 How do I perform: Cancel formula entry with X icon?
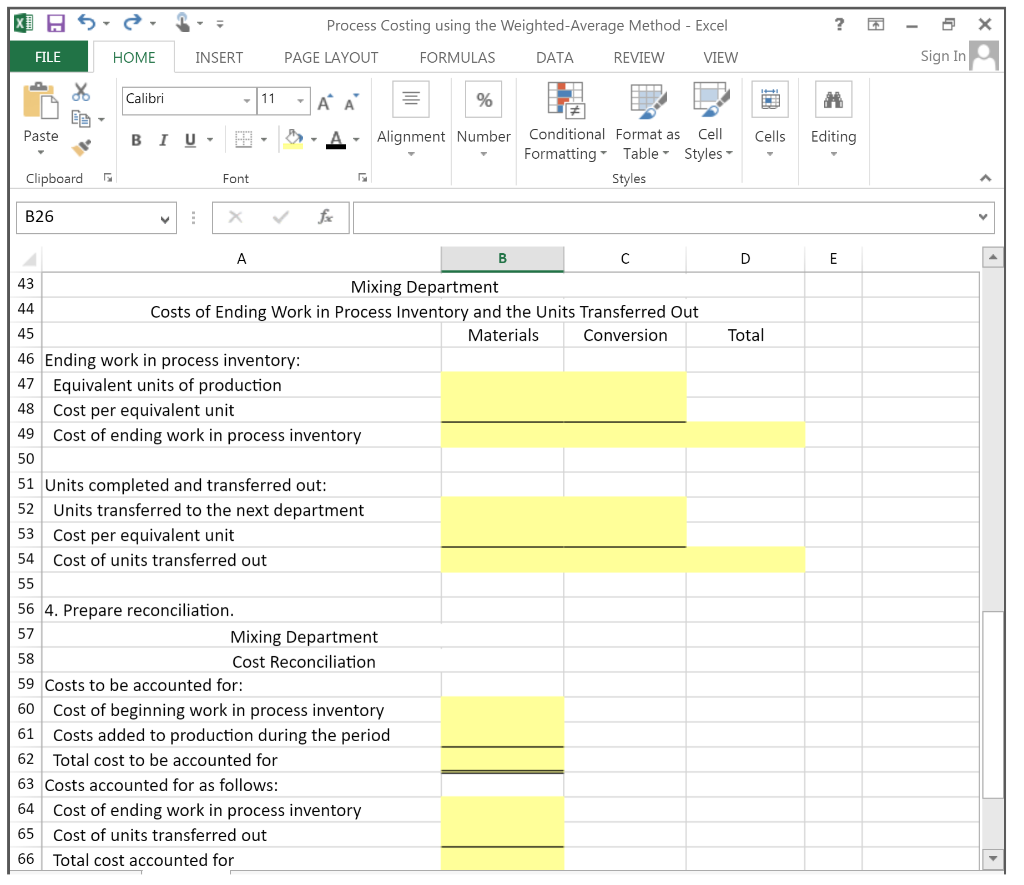pyautogui.click(x=236, y=217)
